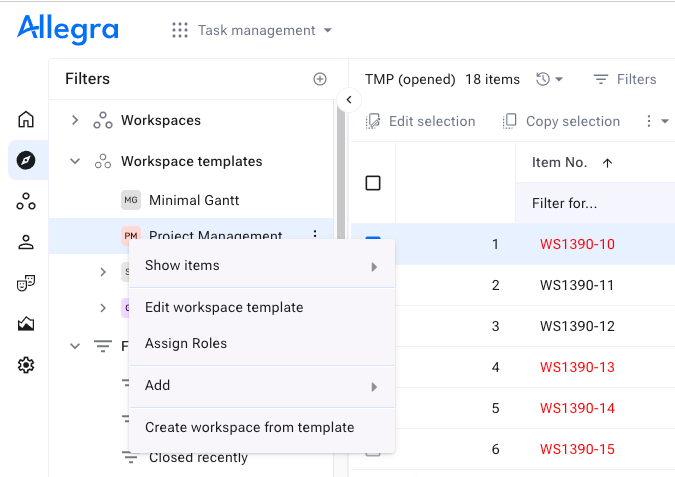This screenshot has width=675, height=477.
Task: Toggle the select-all checkbox in table header
Action: pyautogui.click(x=373, y=183)
